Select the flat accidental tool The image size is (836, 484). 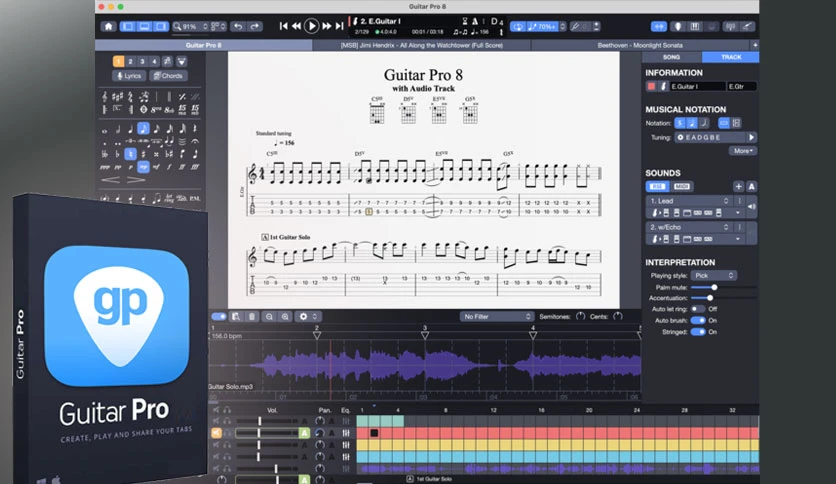(x=117, y=154)
